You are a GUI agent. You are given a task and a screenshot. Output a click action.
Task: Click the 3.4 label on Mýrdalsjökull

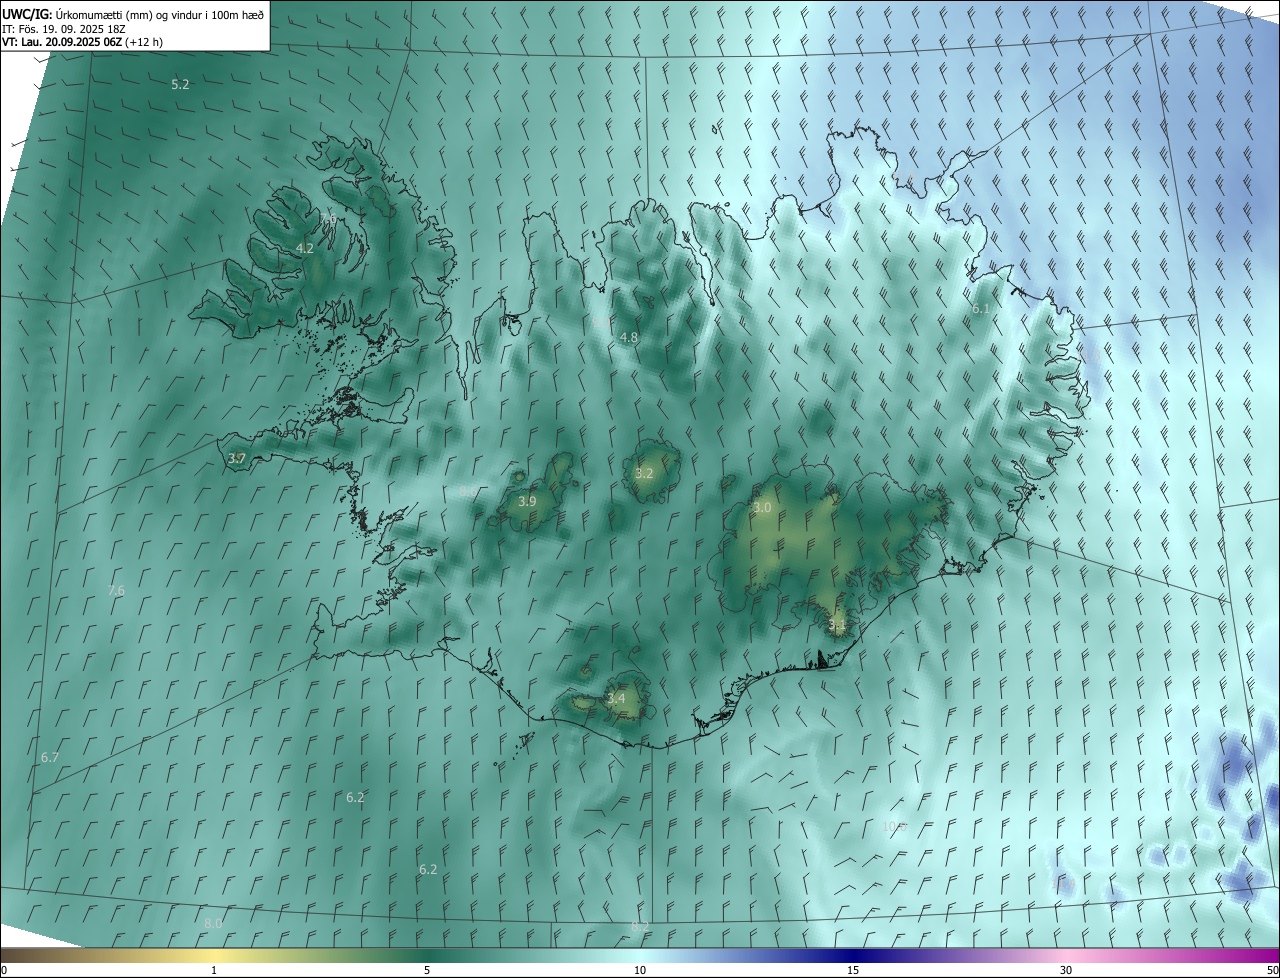coord(616,698)
